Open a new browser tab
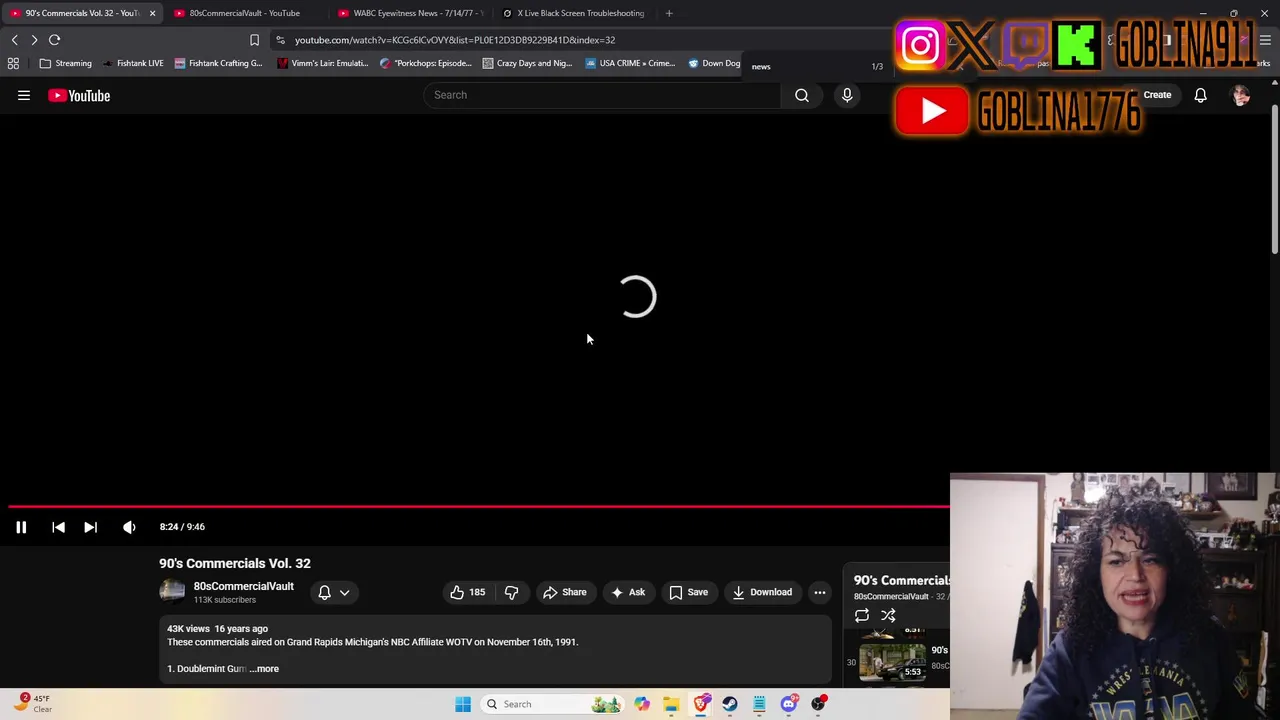Screen dimensions: 1280x720 click(x=669, y=13)
